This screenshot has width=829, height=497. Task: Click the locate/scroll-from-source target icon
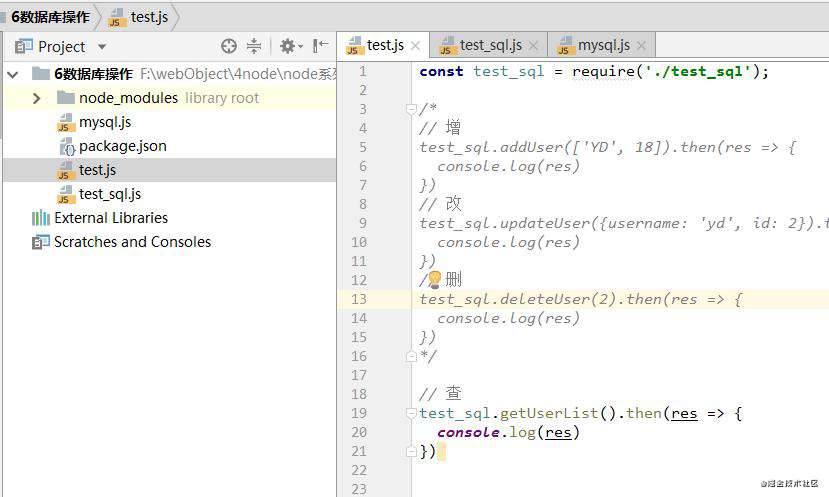[228, 47]
